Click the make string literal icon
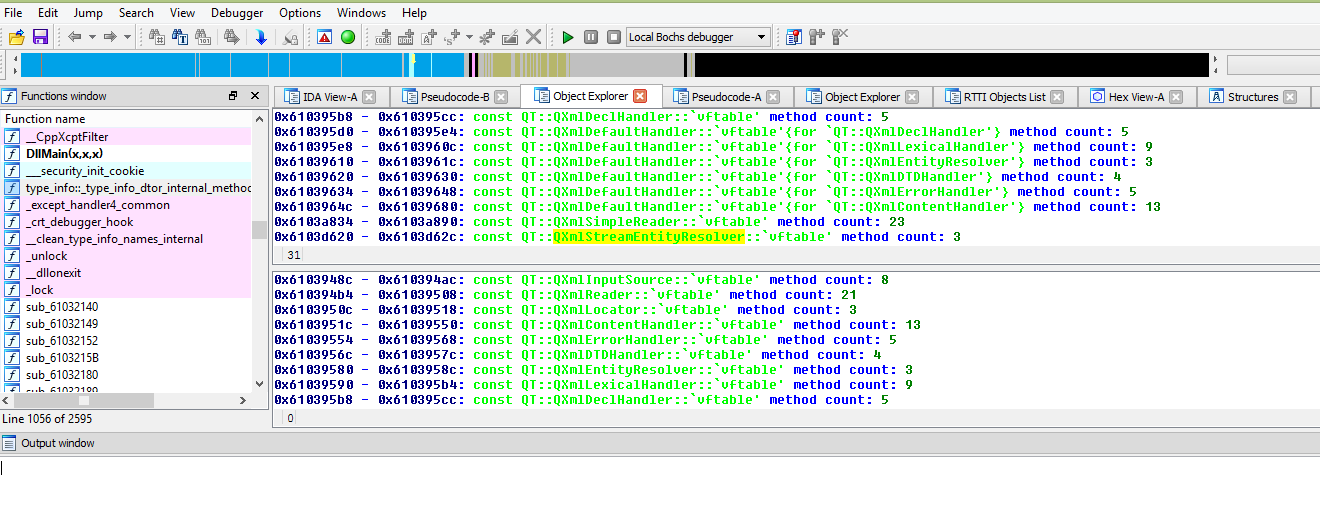This screenshot has width=1320, height=505. 429,37
